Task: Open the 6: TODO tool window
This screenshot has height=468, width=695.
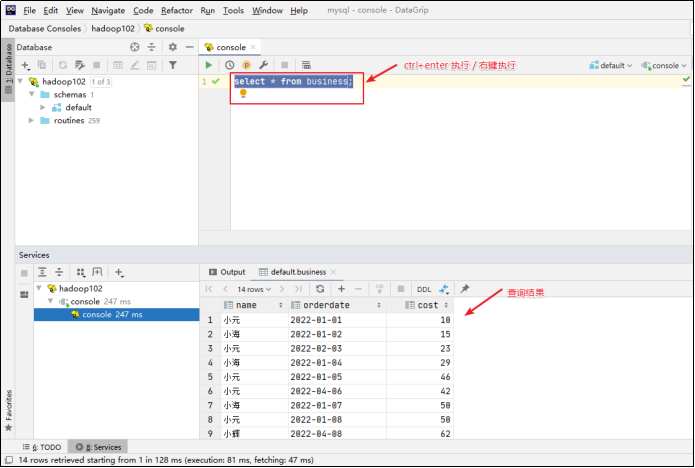Action: point(42,447)
